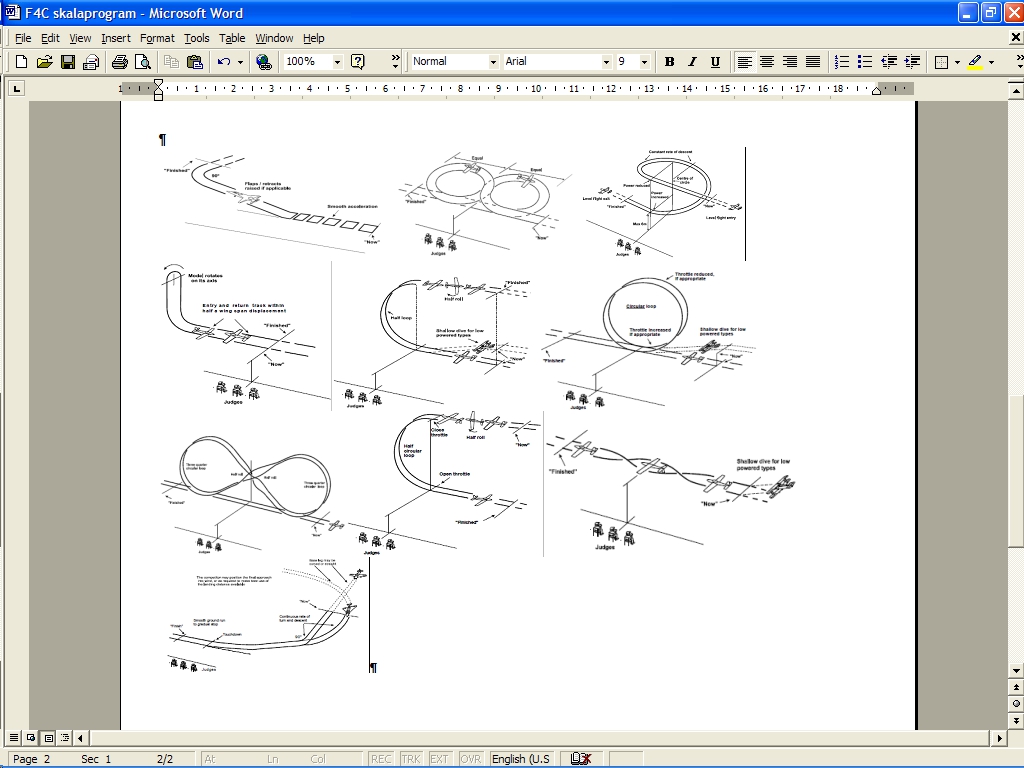Open a file with the folder icon

(x=44, y=62)
